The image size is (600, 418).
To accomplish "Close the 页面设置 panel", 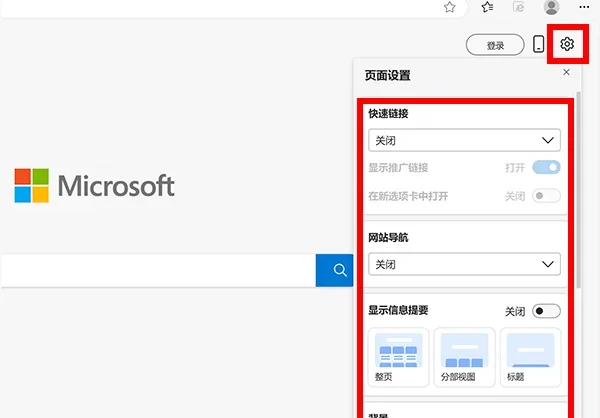I will (566, 72).
